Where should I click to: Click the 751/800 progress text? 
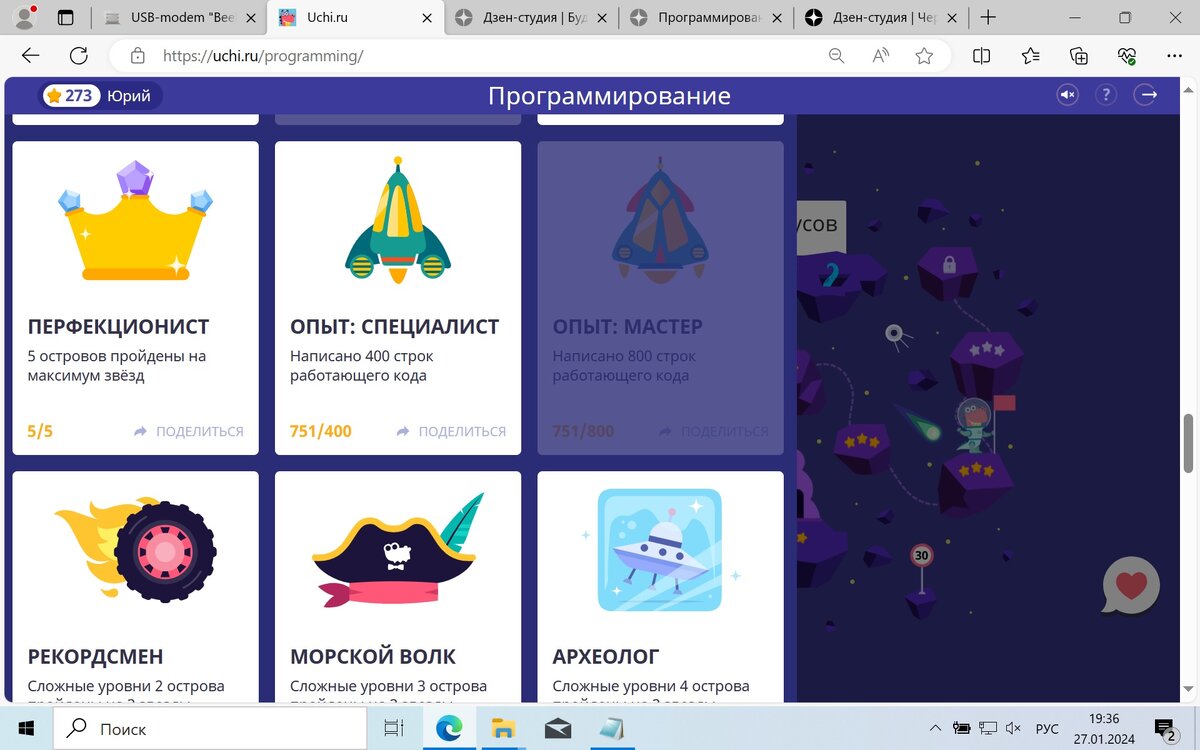[x=583, y=432]
